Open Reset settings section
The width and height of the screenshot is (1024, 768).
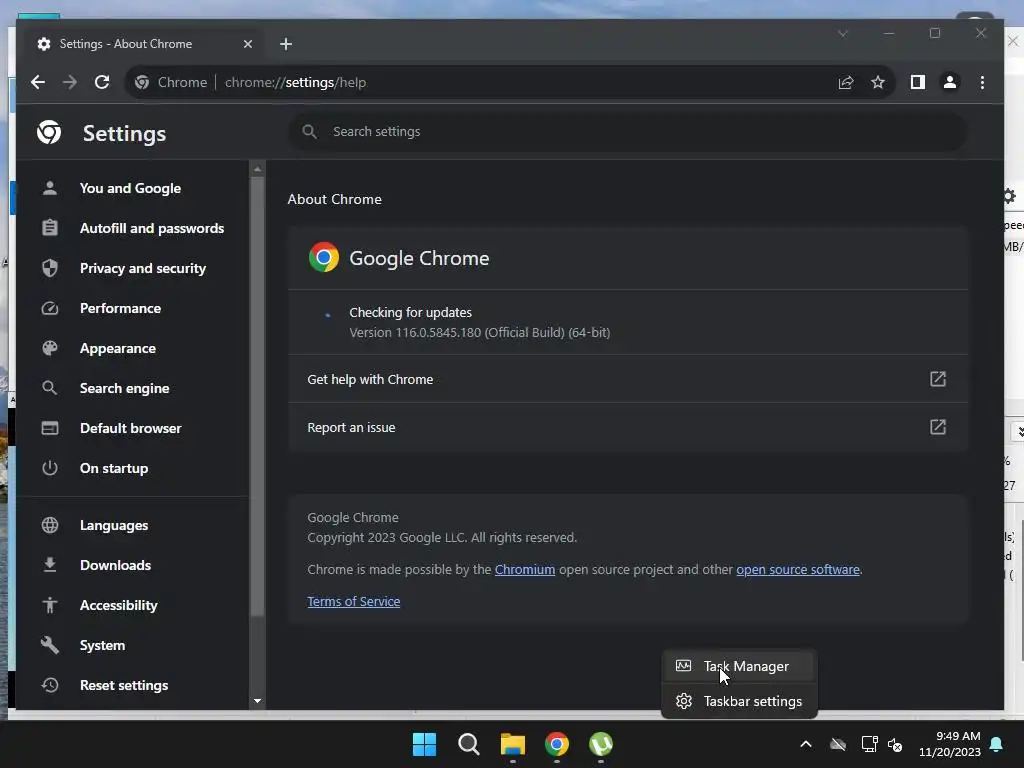click(123, 685)
